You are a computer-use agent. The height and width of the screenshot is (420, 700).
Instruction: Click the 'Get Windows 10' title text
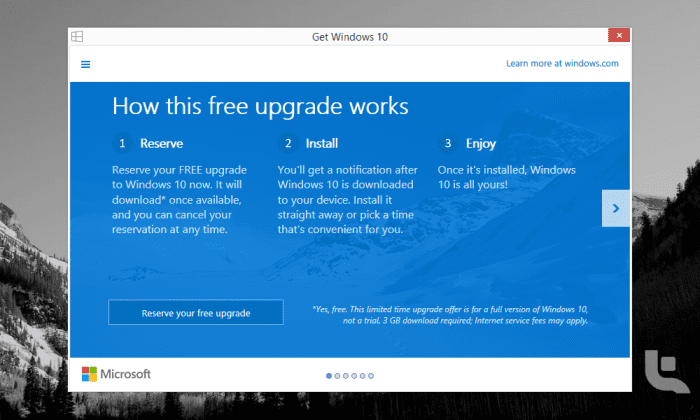tap(350, 37)
